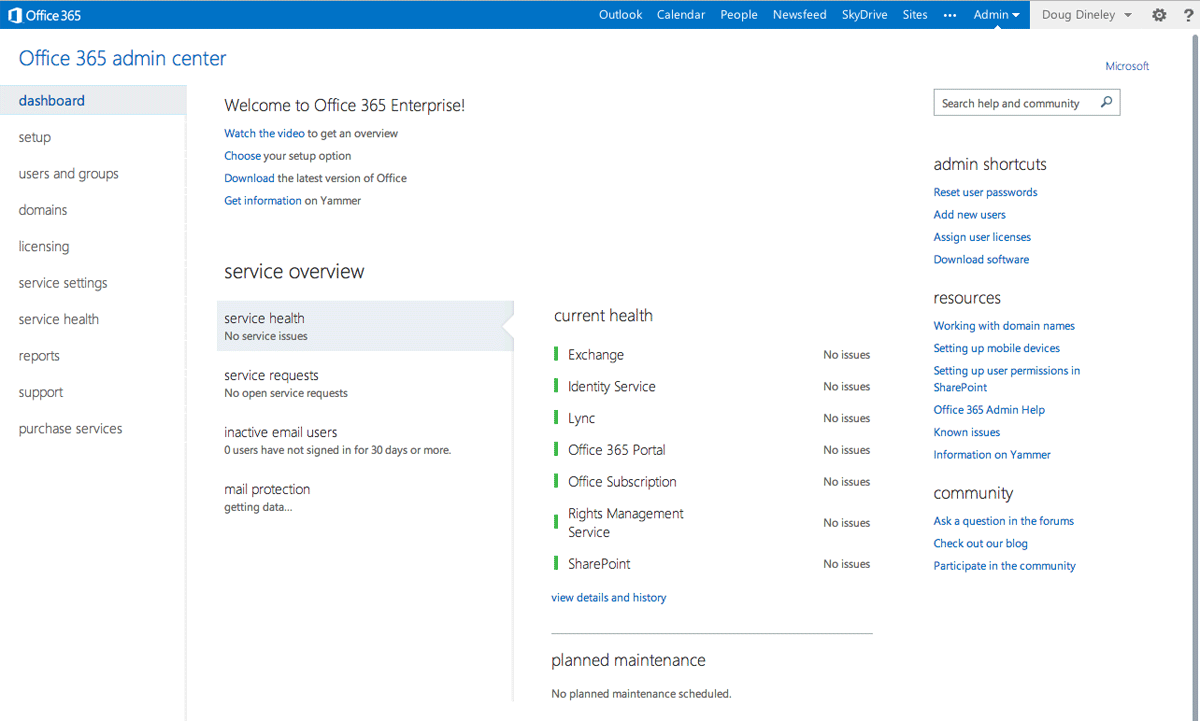Go to SkyDrive in top navigation
The height and width of the screenshot is (721, 1200).
coord(864,15)
